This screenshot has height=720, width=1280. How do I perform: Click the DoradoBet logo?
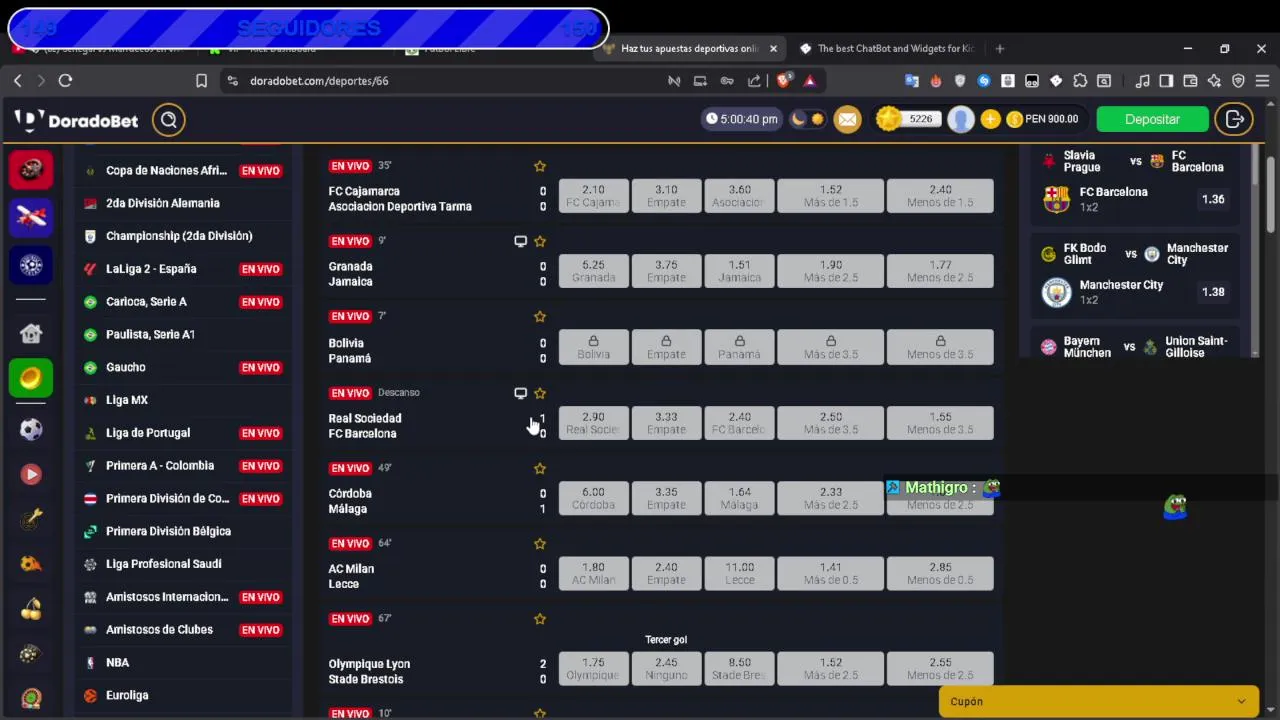[77, 120]
